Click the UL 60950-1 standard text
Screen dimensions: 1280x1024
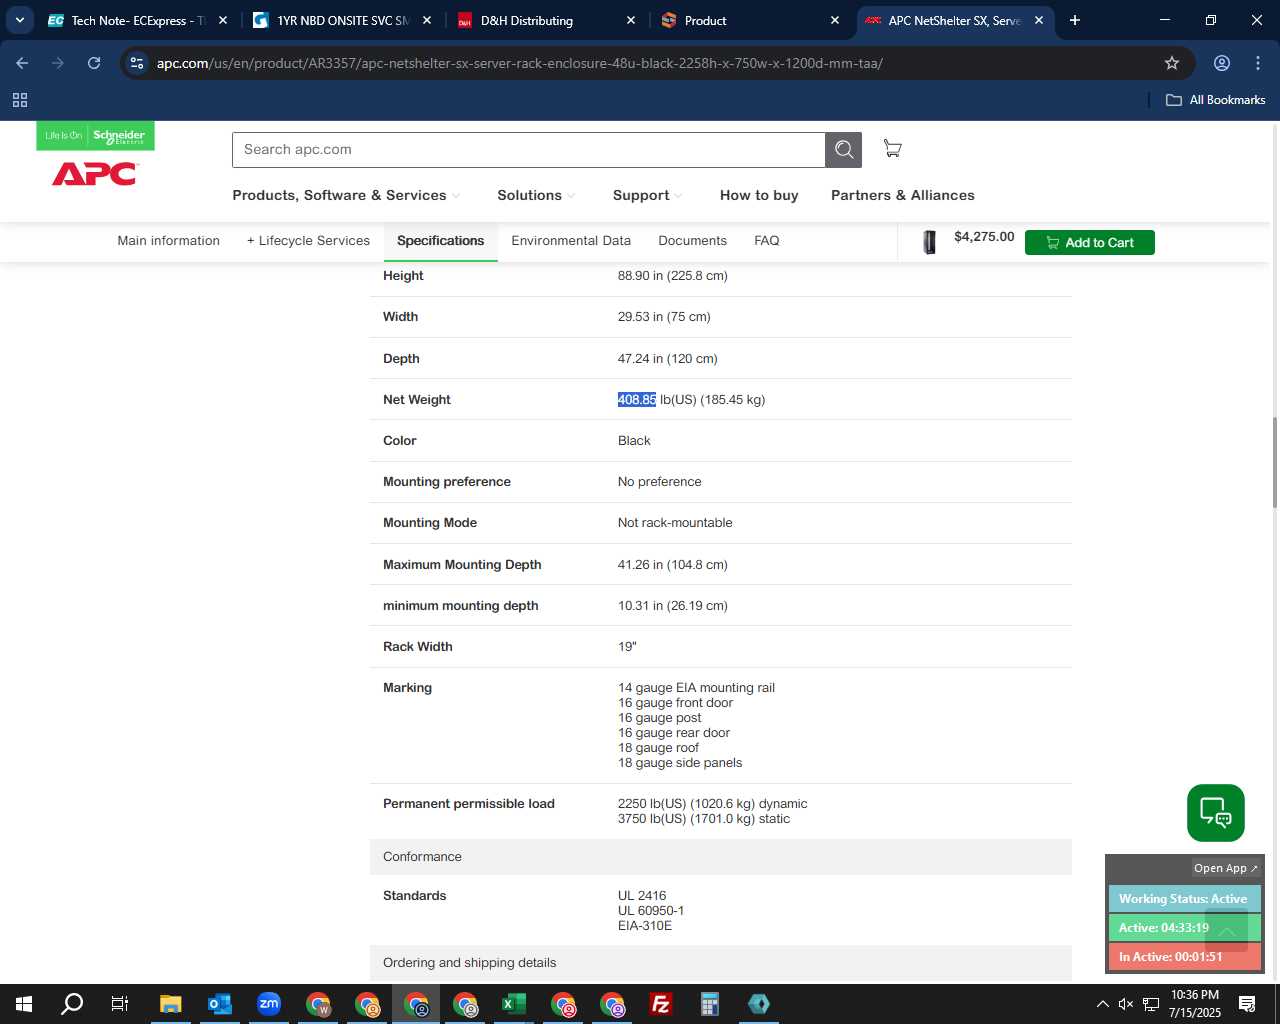point(651,911)
